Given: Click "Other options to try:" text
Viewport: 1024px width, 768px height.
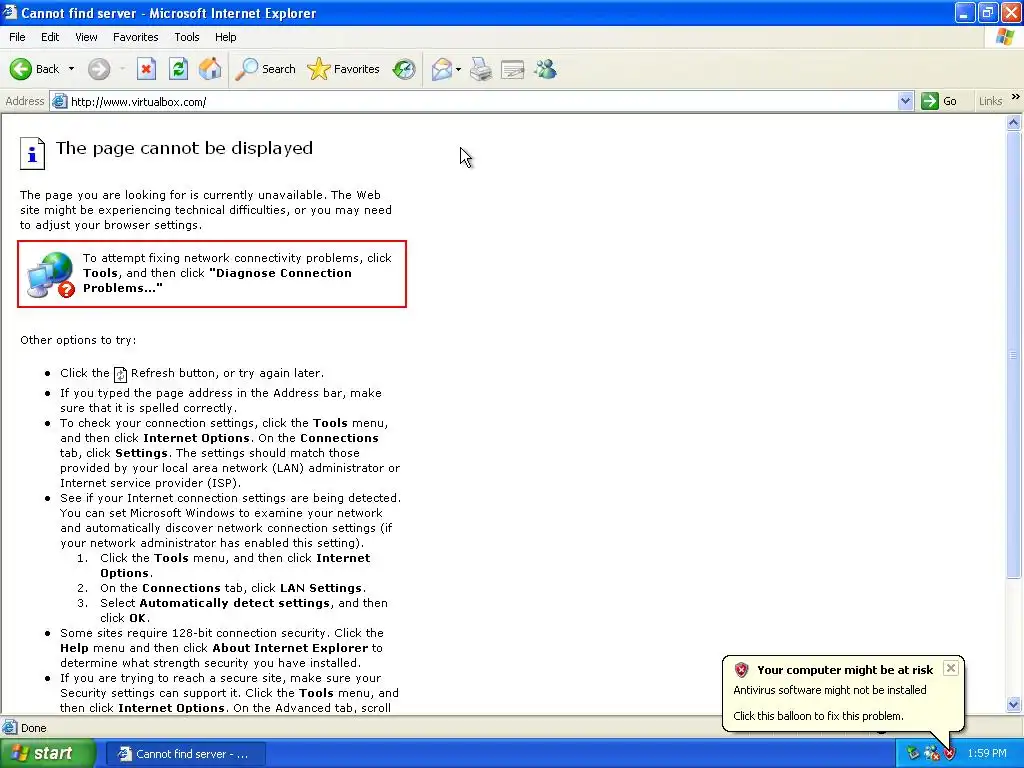Looking at the screenshot, I should (x=78, y=340).
